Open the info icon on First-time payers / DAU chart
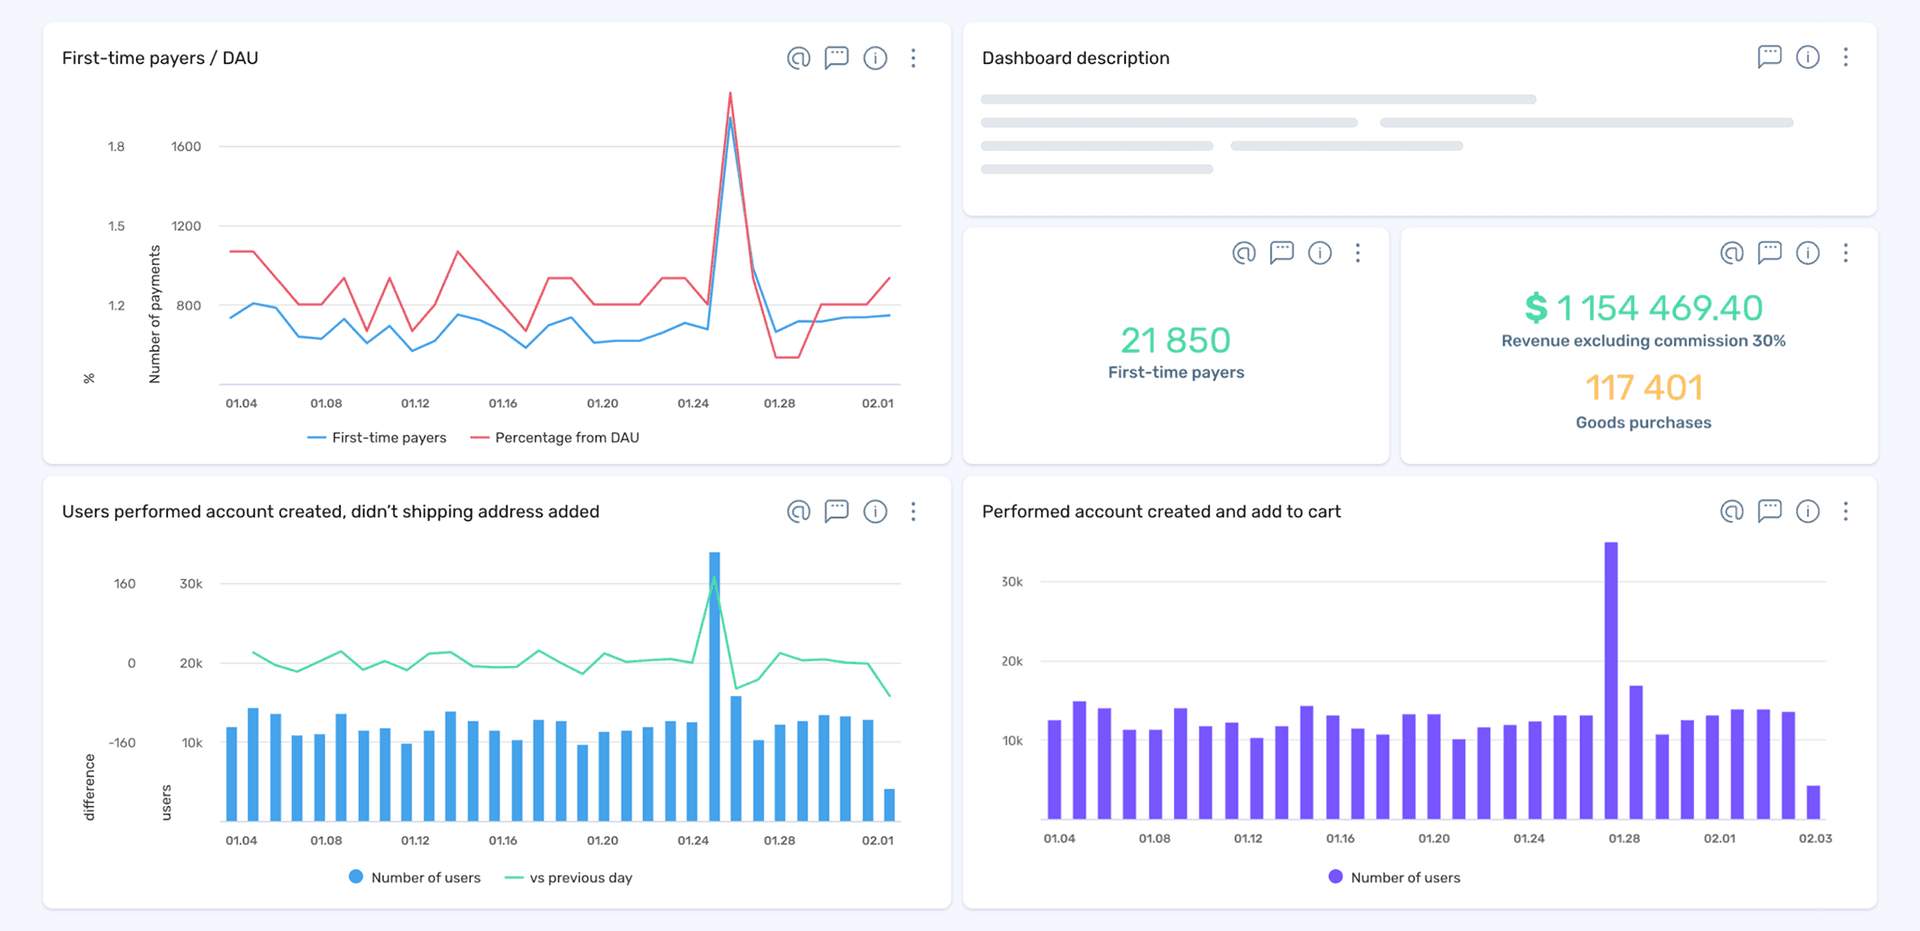 (875, 58)
